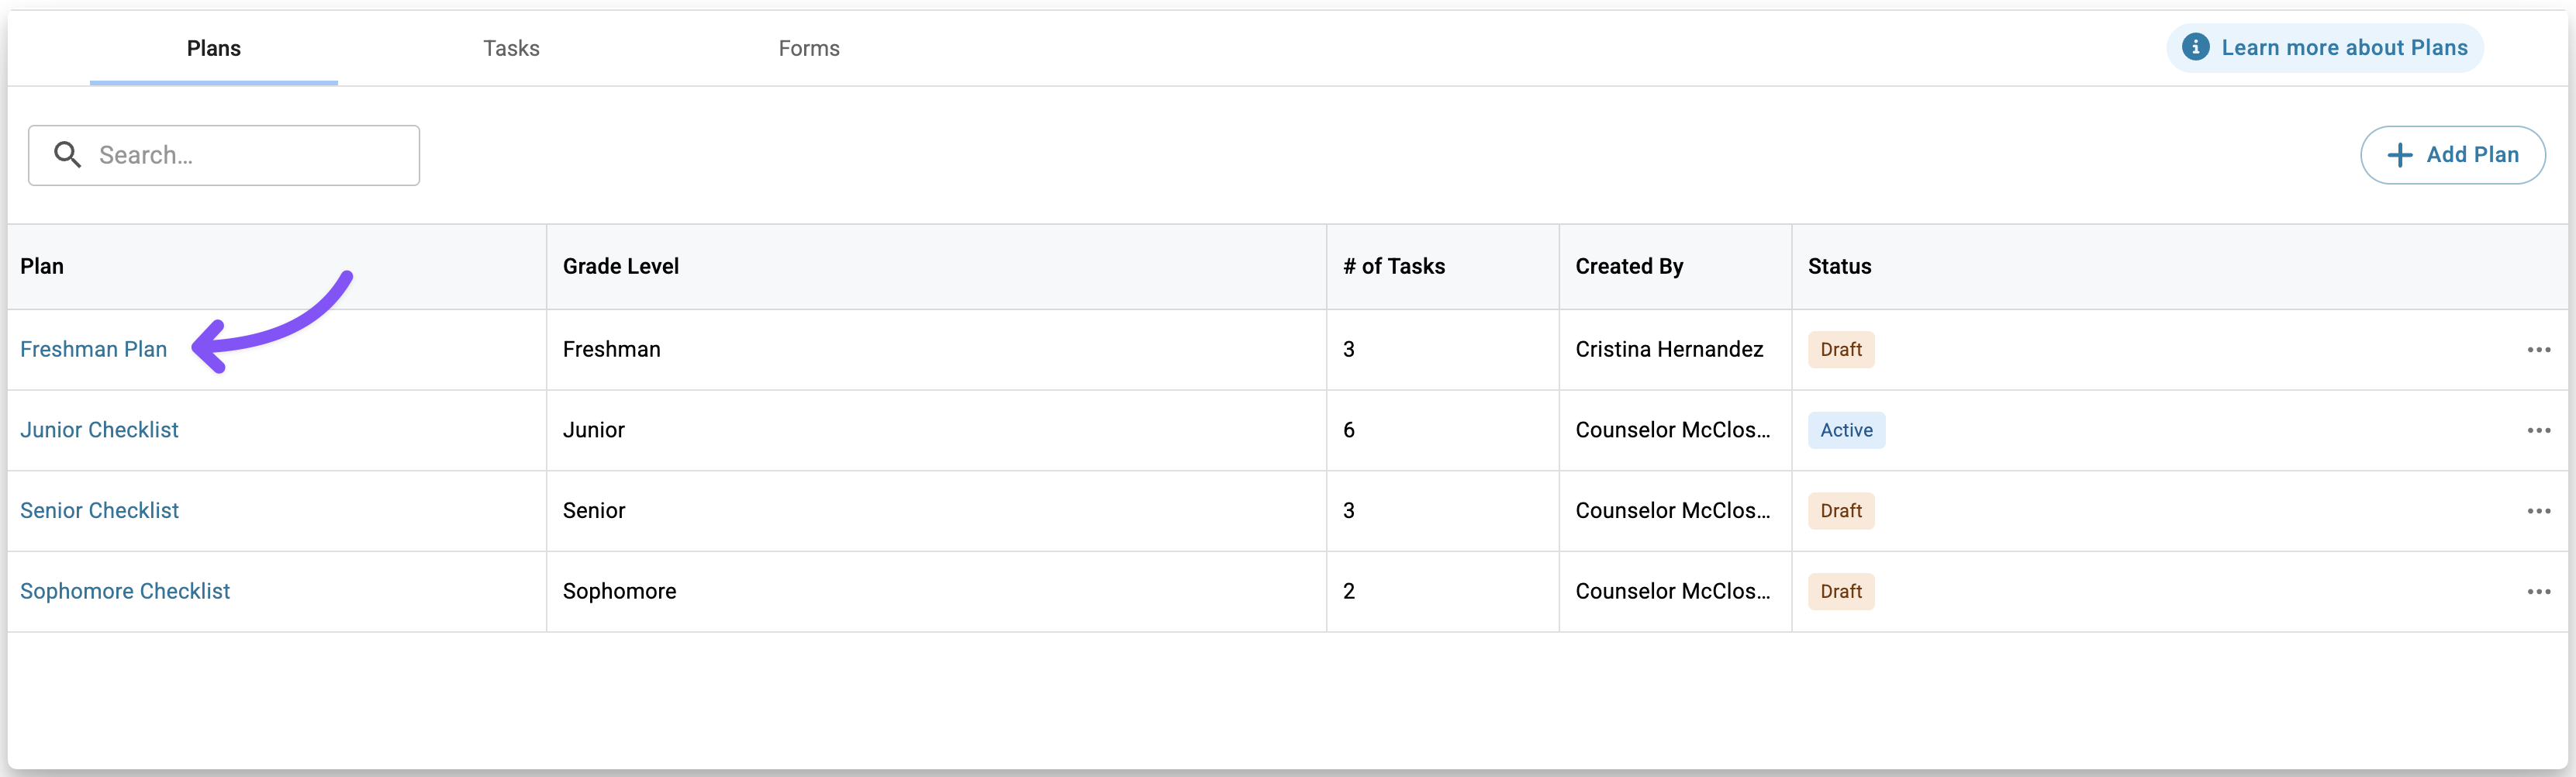Switch to the Forms tab
This screenshot has width=2576, height=777.
809,48
